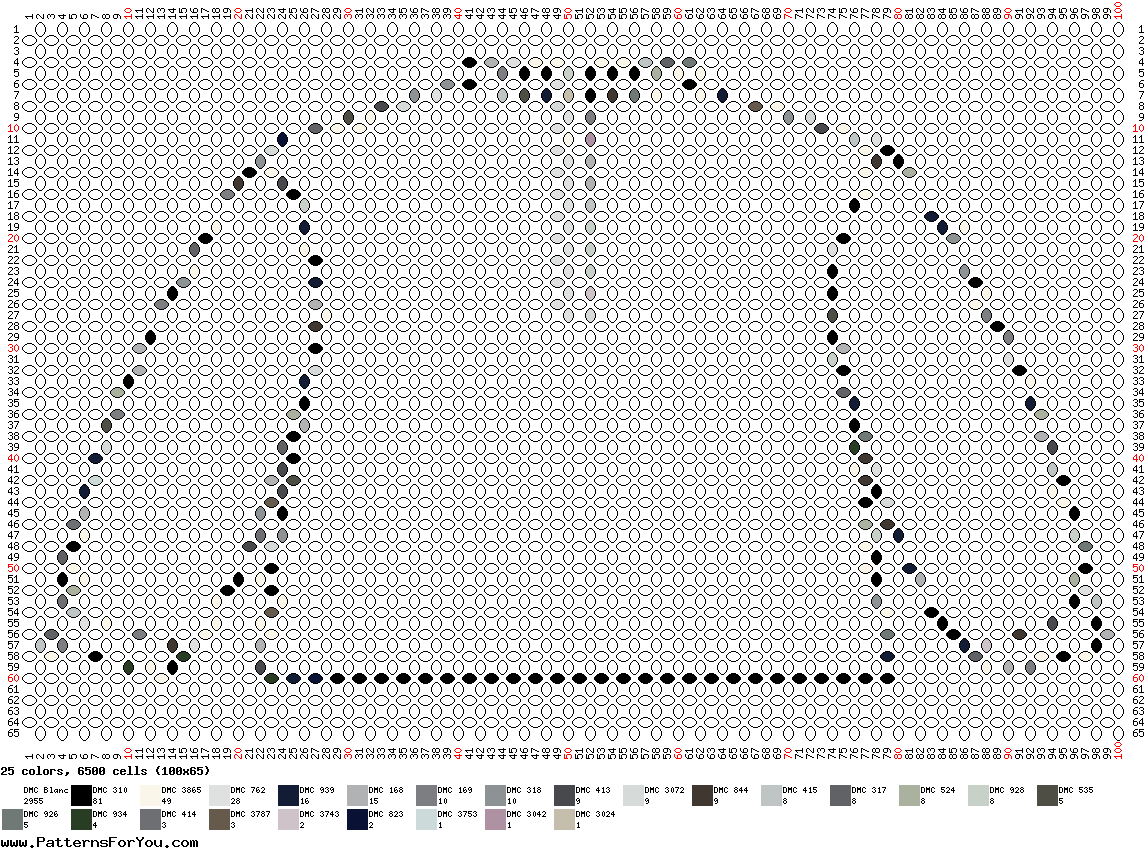Select the DMC 3787 brown color swatch
This screenshot has width=1148, height=851.
click(x=219, y=819)
